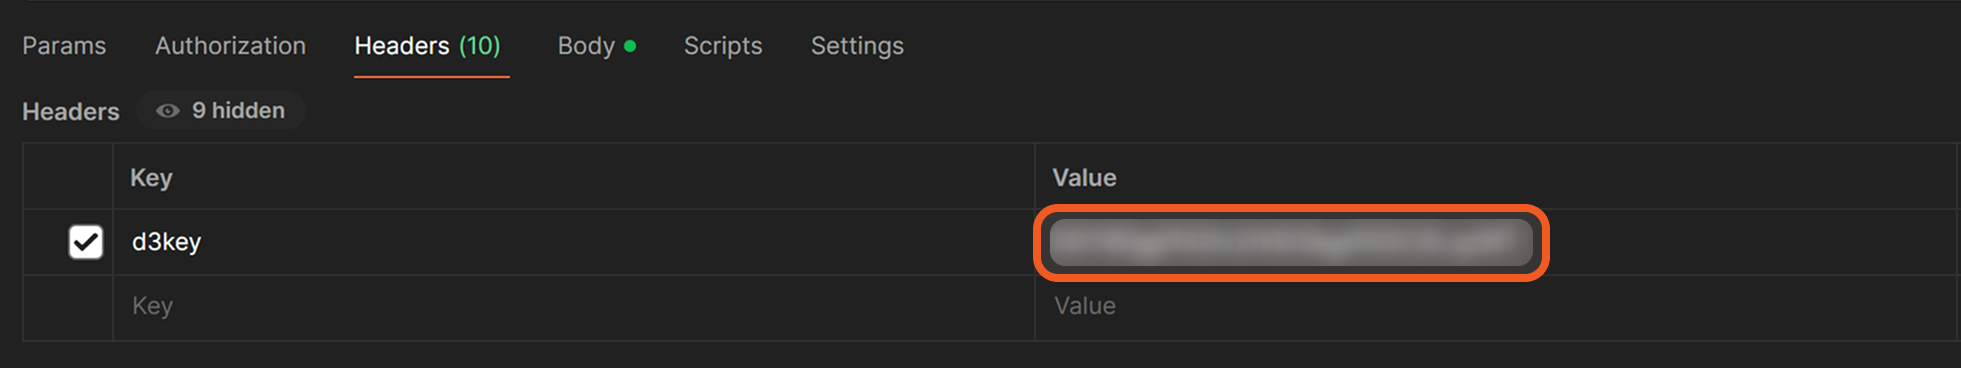Click the empty Value placeholder field
Image resolution: width=1961 pixels, height=368 pixels.
[x=1495, y=307]
